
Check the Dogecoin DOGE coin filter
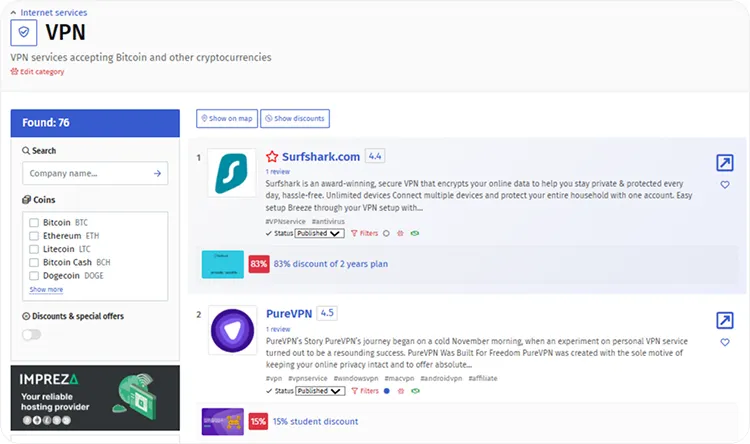pyautogui.click(x=34, y=276)
